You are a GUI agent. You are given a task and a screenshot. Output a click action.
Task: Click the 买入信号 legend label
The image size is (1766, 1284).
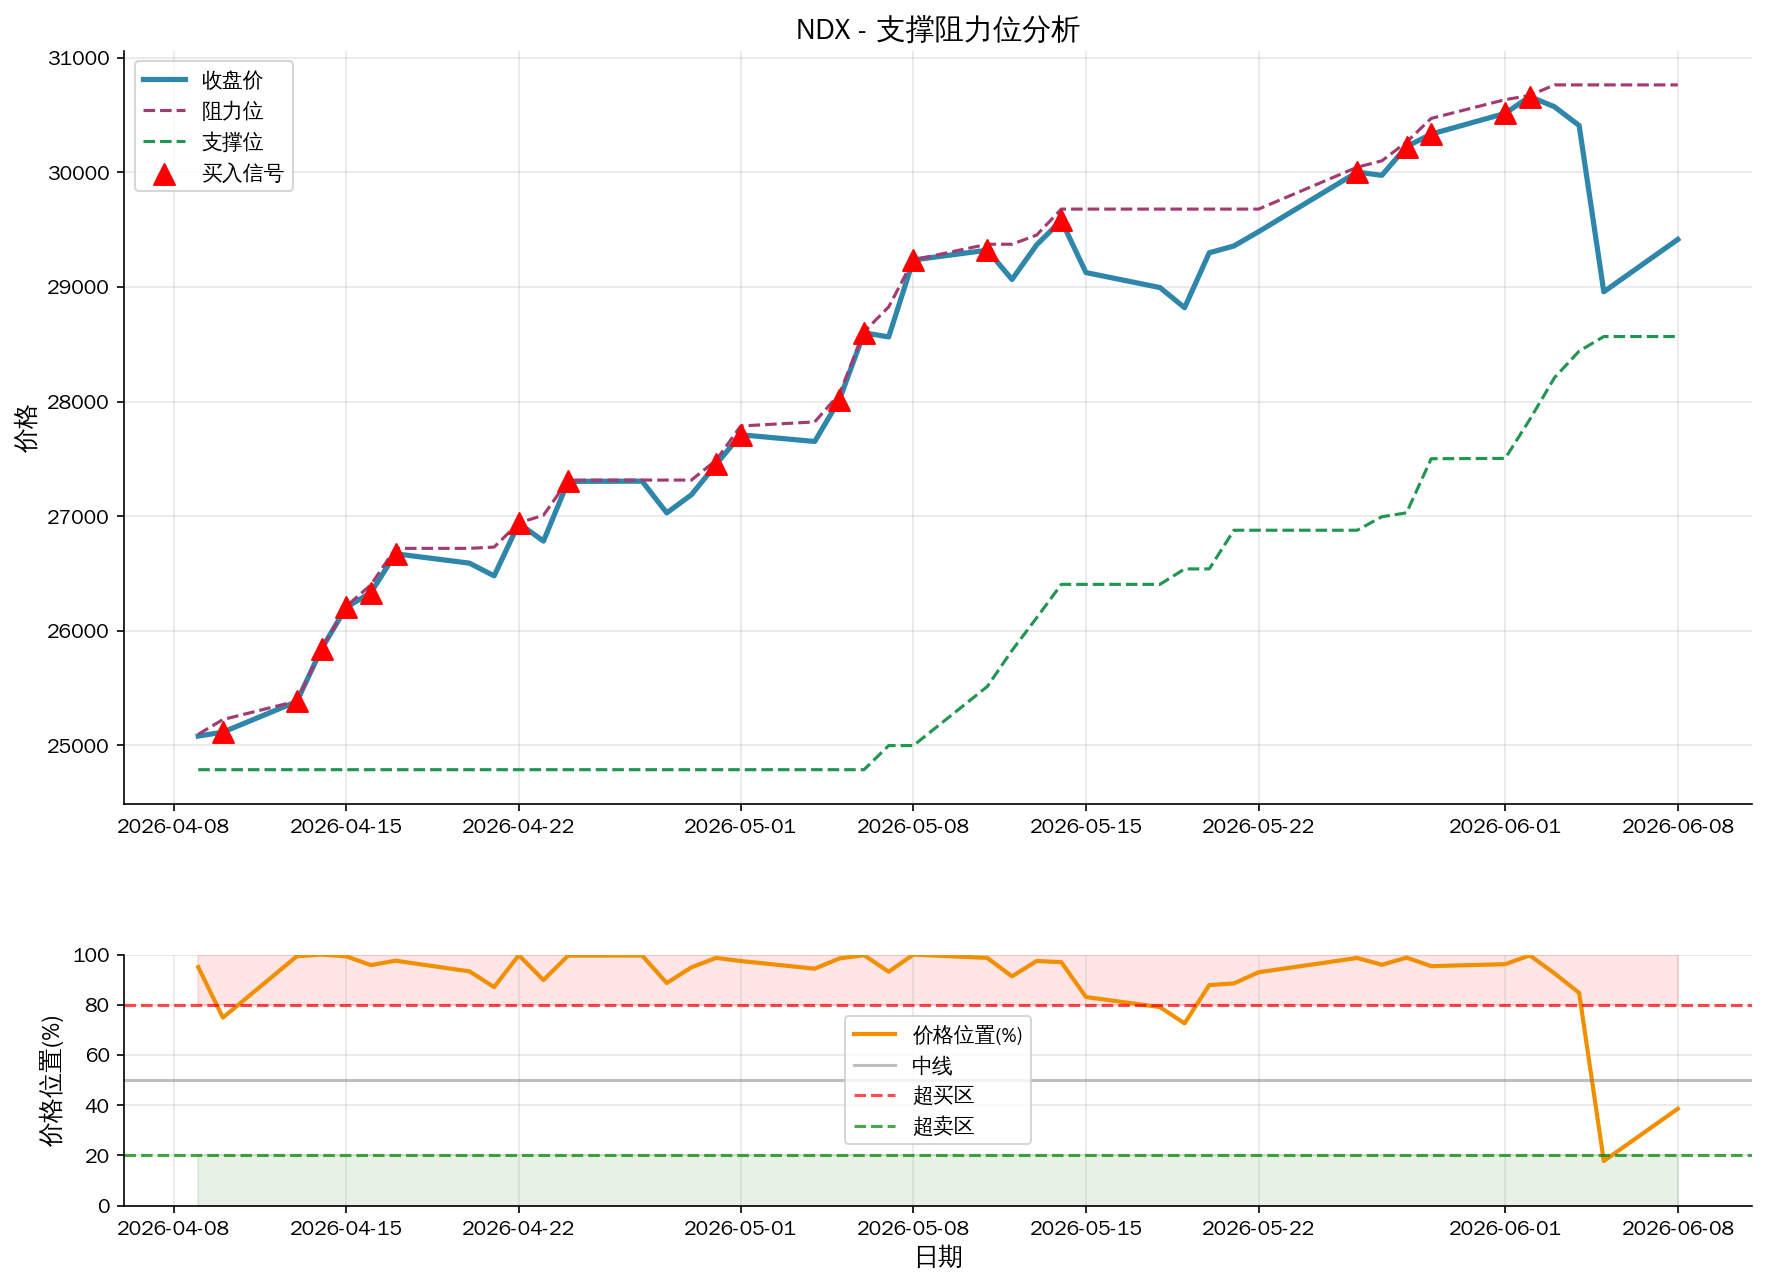click(243, 173)
